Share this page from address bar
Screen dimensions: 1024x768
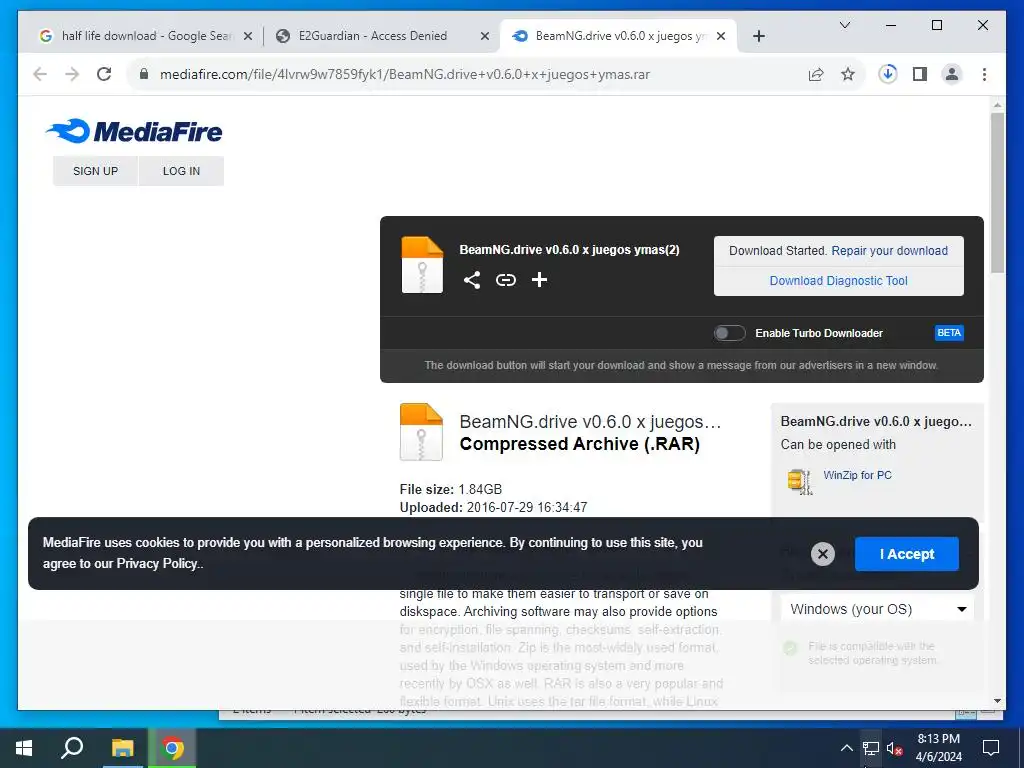(x=816, y=74)
